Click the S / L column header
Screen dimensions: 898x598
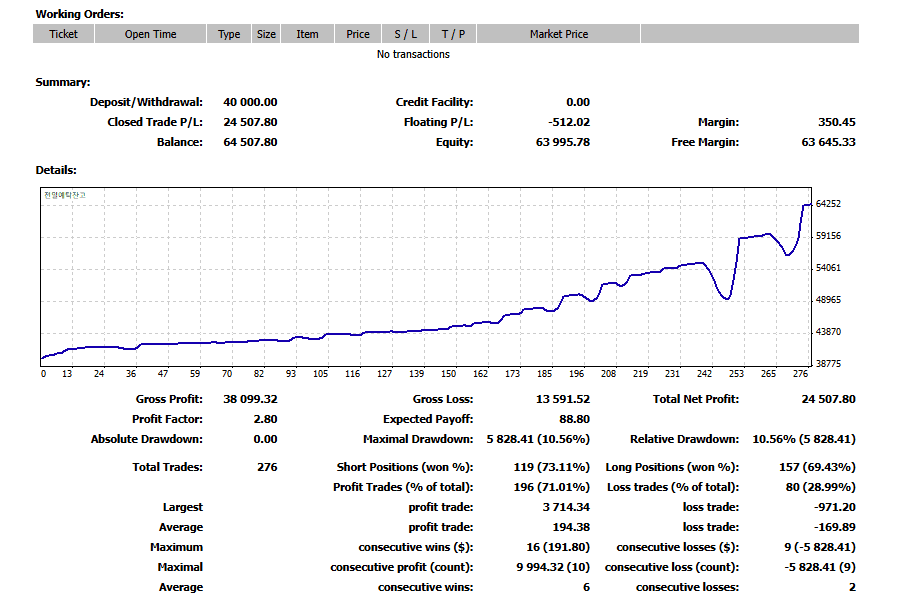pyautogui.click(x=405, y=34)
